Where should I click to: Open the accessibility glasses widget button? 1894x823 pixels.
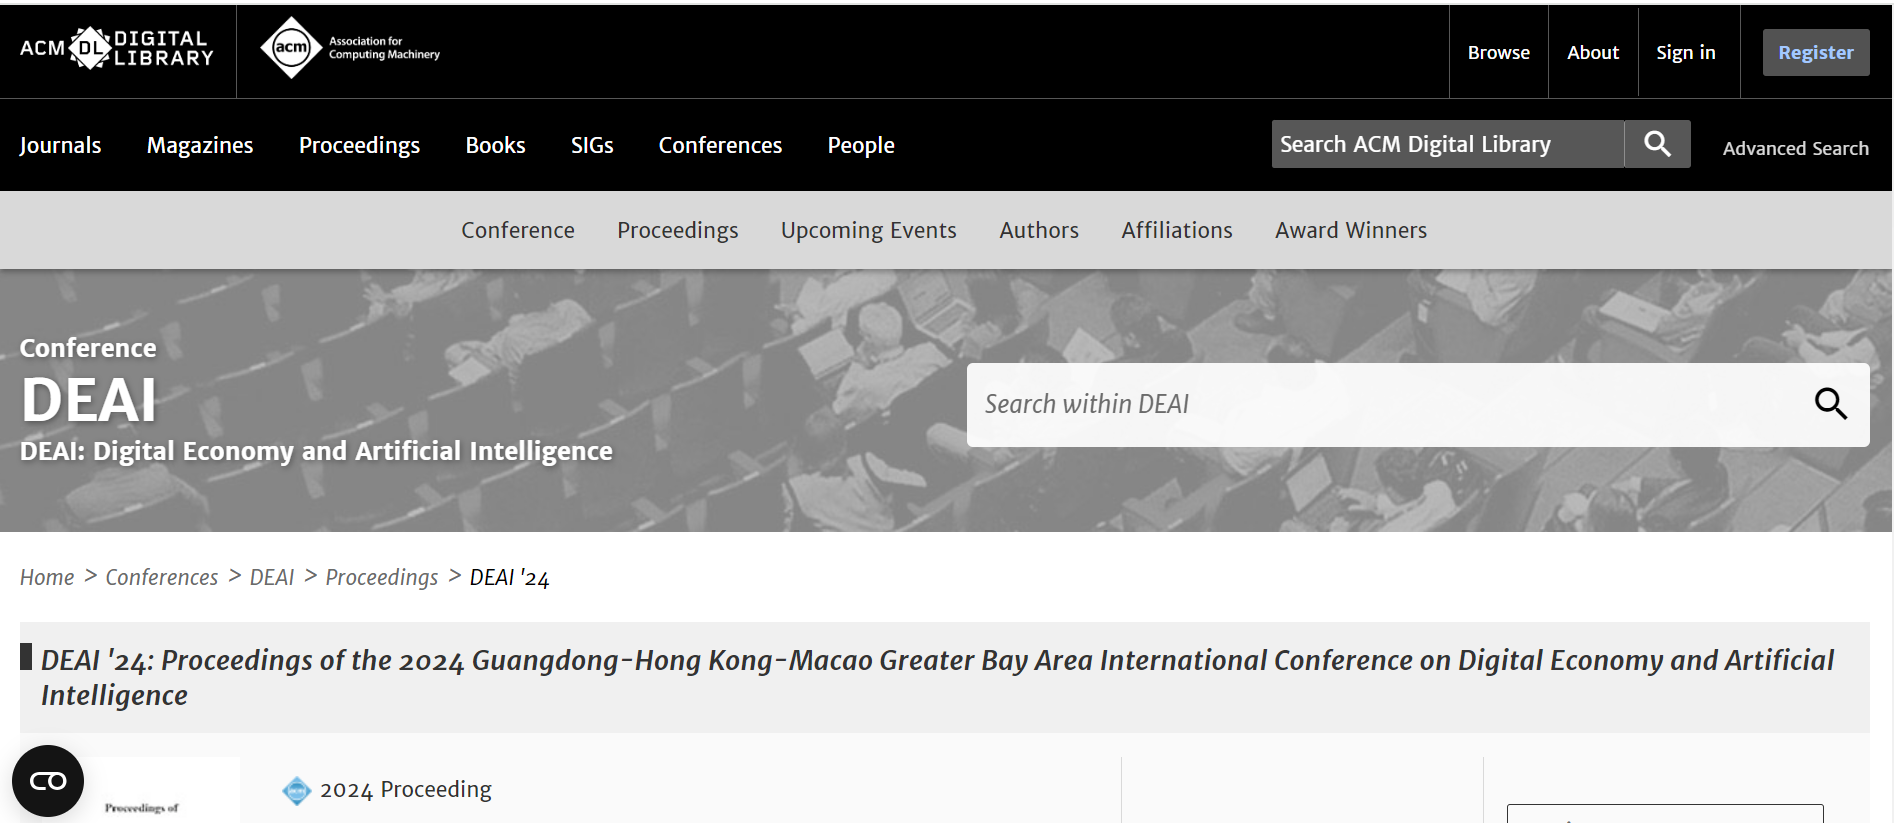click(x=48, y=781)
